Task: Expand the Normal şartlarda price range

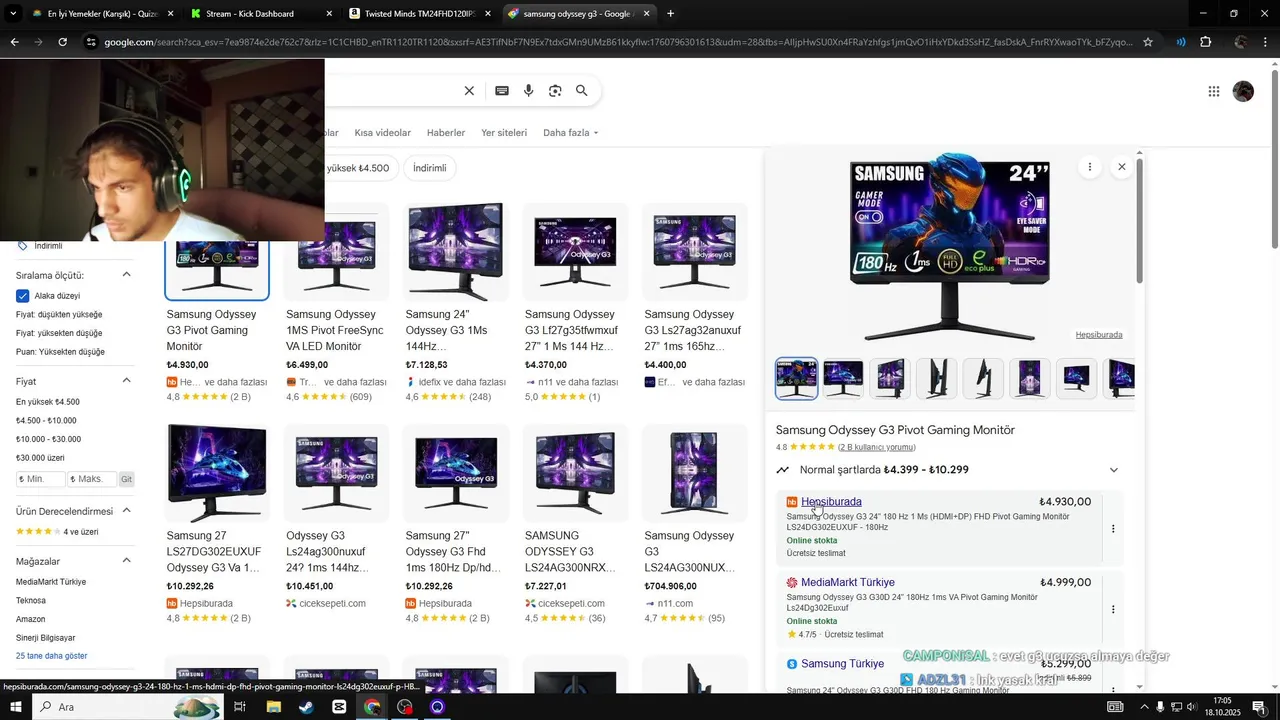Action: [1114, 470]
